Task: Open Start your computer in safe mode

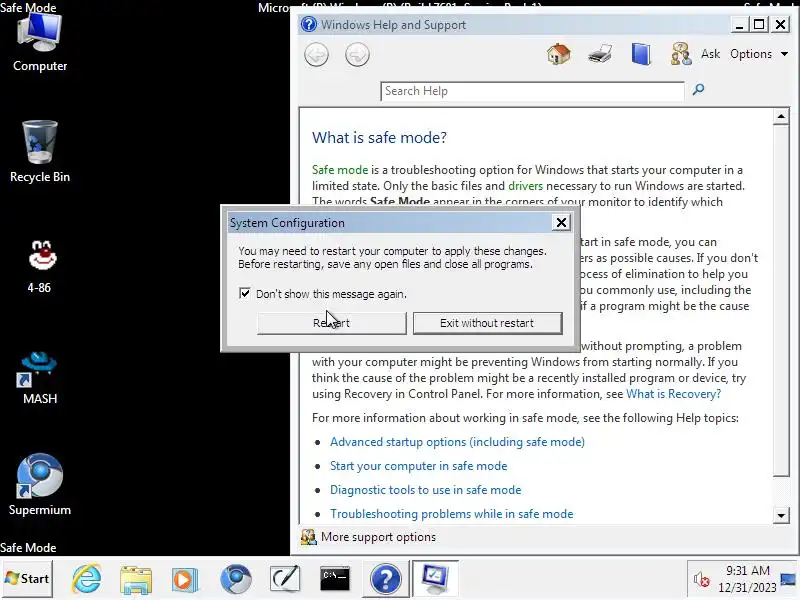Action: (x=418, y=466)
